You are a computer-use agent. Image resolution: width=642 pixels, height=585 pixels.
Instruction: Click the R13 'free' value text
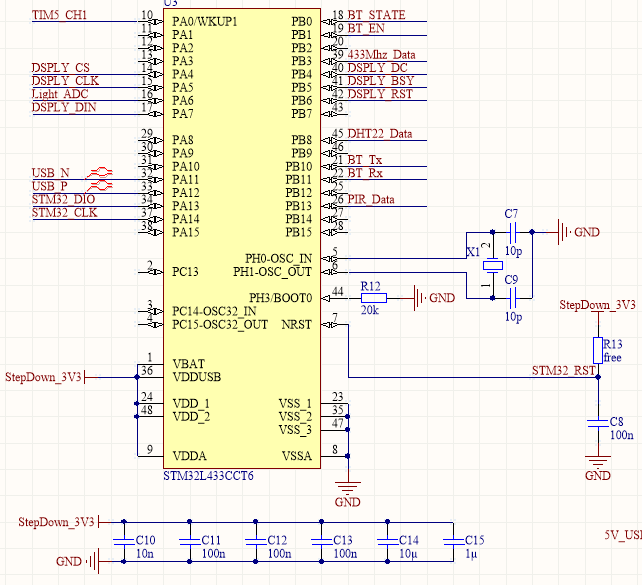point(612,357)
